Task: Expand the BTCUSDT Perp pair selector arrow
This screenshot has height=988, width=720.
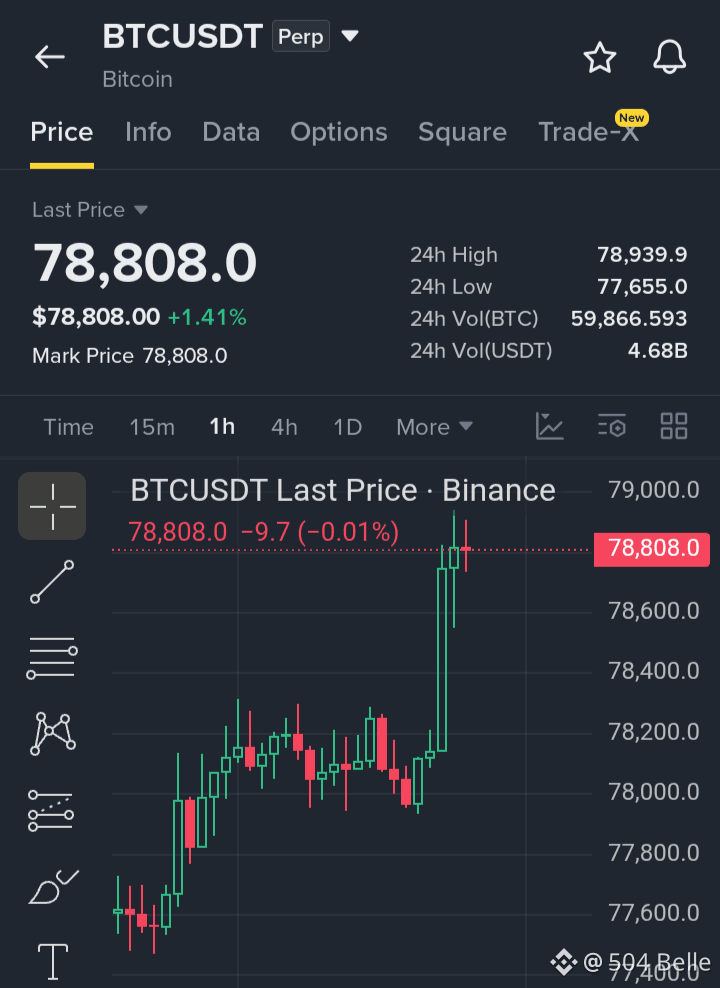Action: pyautogui.click(x=350, y=36)
